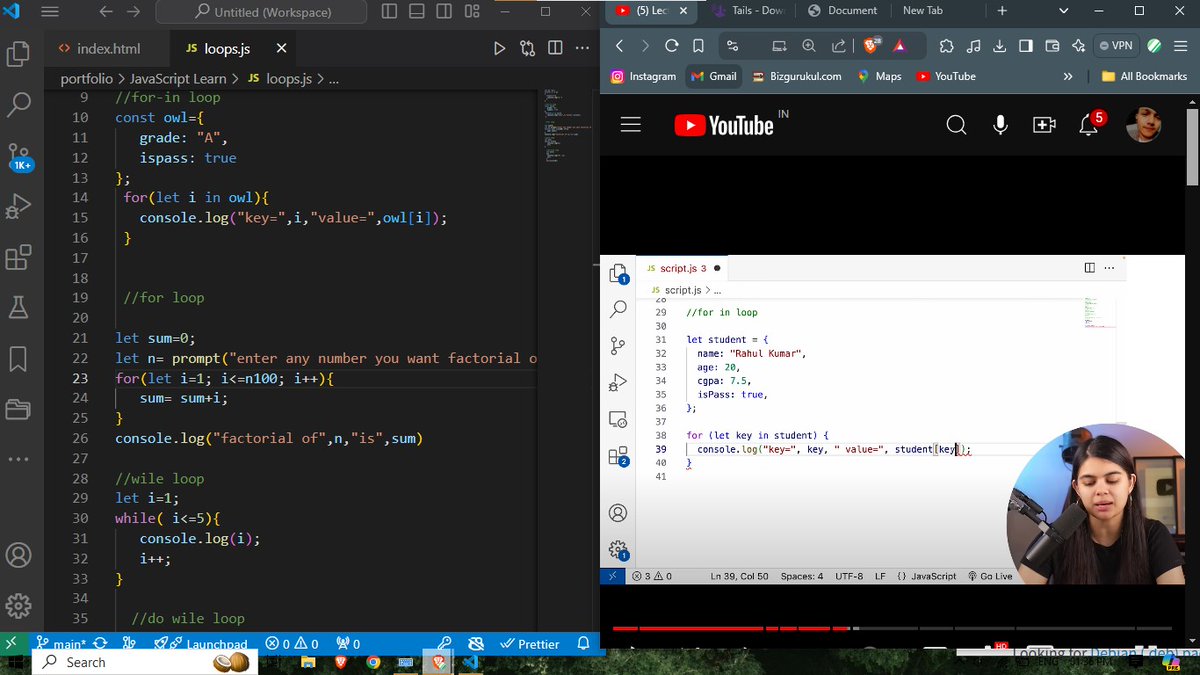
Task: Close the loops.js tab
Action: point(281,48)
